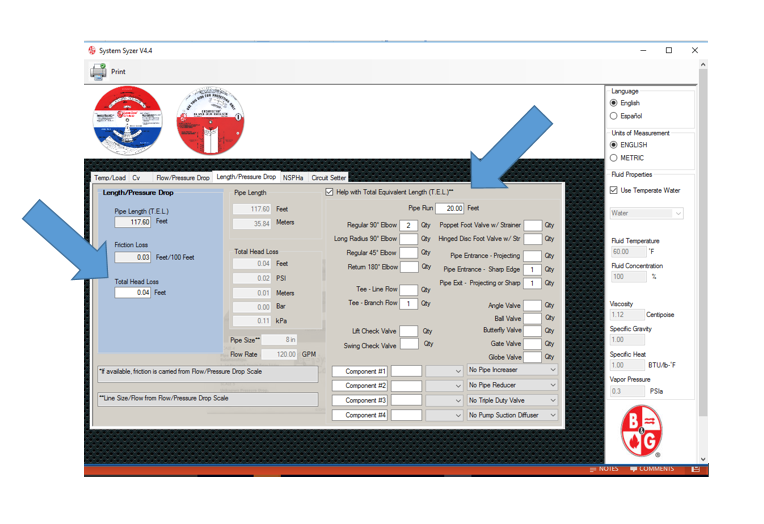Screen dimensions: 764x524
Task: Toggle Help with Total Equivalent Length checkbox
Action: 329,192
